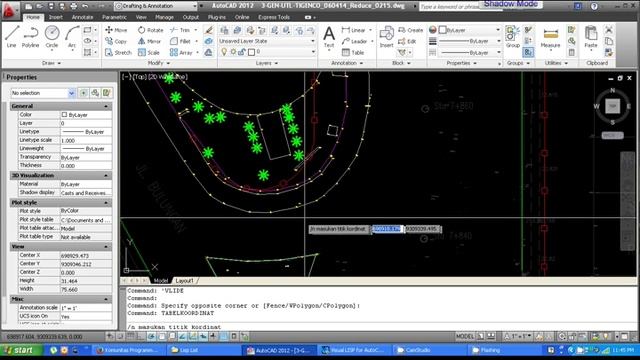Toggle layer 0 freeze sun icon

click(233, 52)
